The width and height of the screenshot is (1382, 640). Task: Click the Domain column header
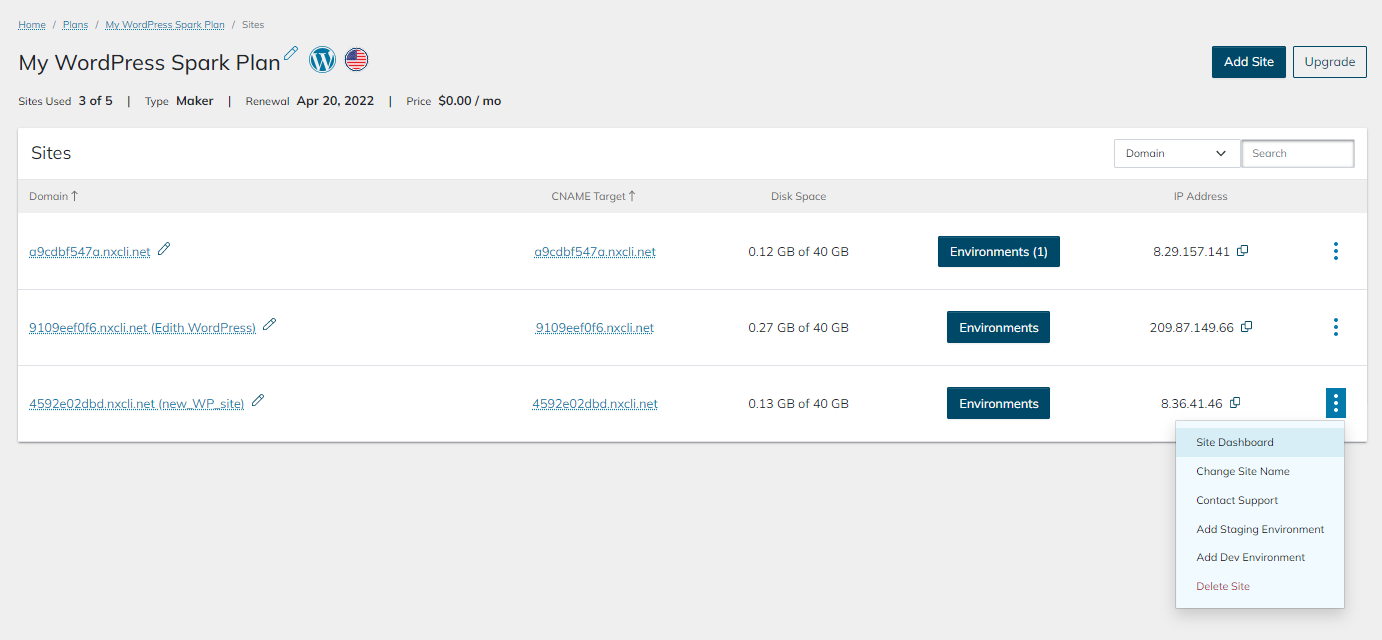tap(48, 196)
